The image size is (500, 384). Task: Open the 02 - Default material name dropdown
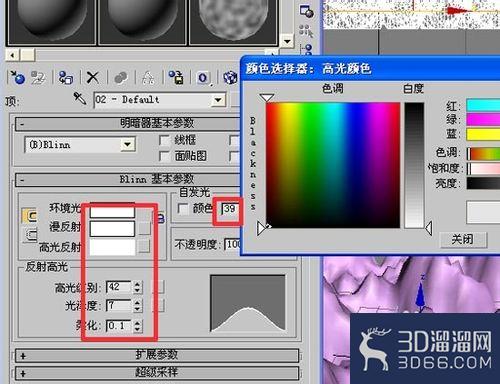pos(218,100)
